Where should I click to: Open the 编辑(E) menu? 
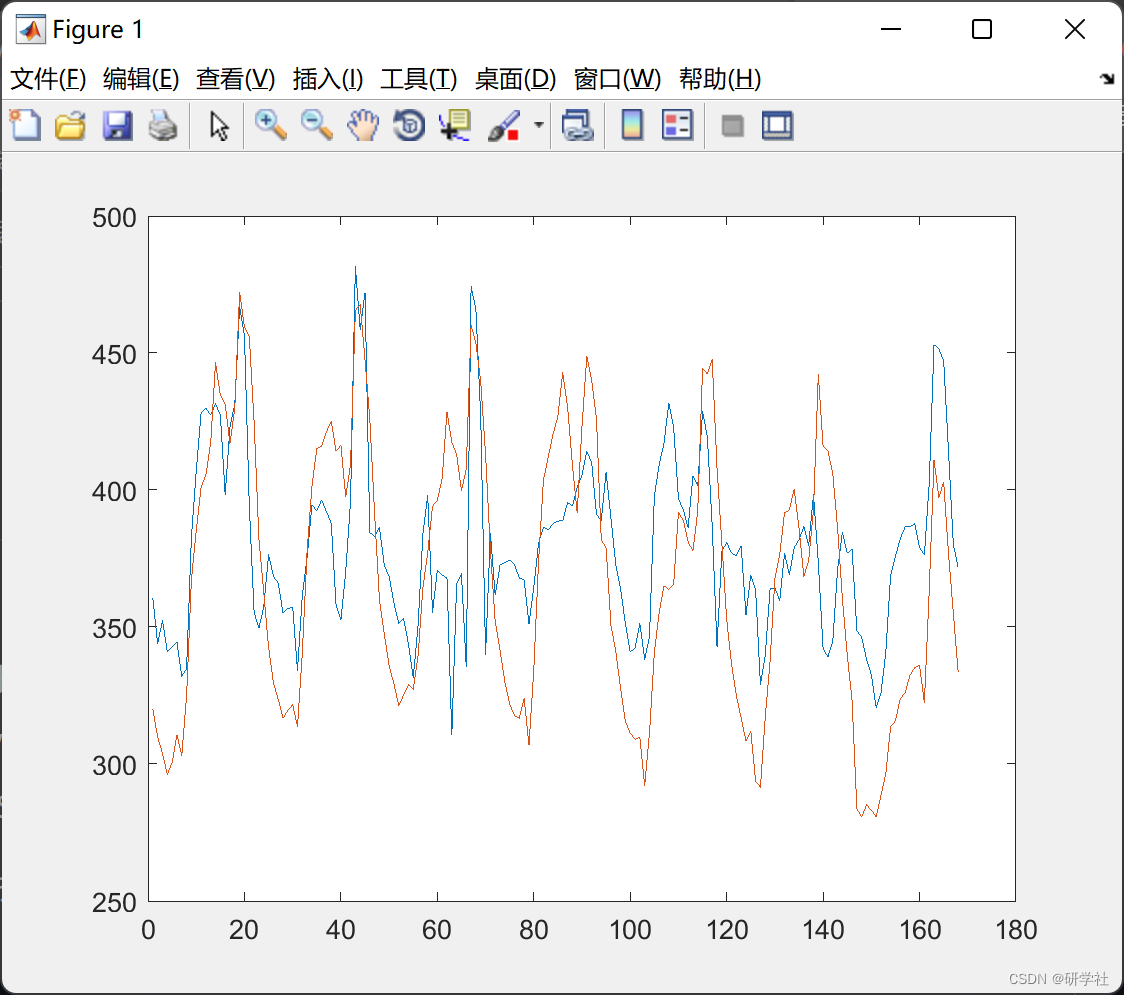click(x=140, y=78)
